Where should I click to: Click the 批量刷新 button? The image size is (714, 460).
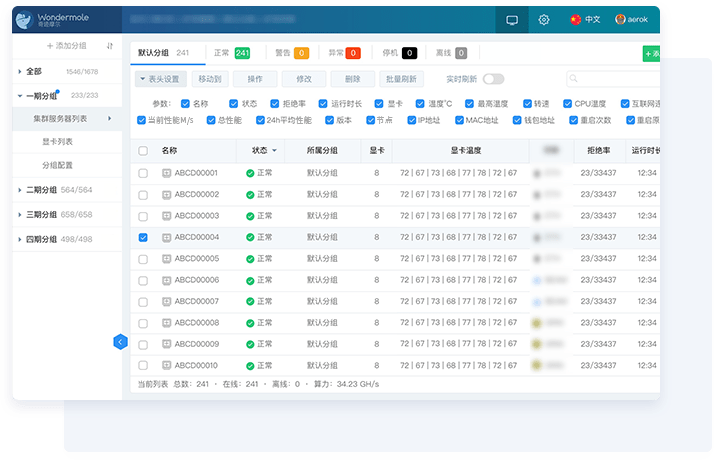tap(402, 79)
